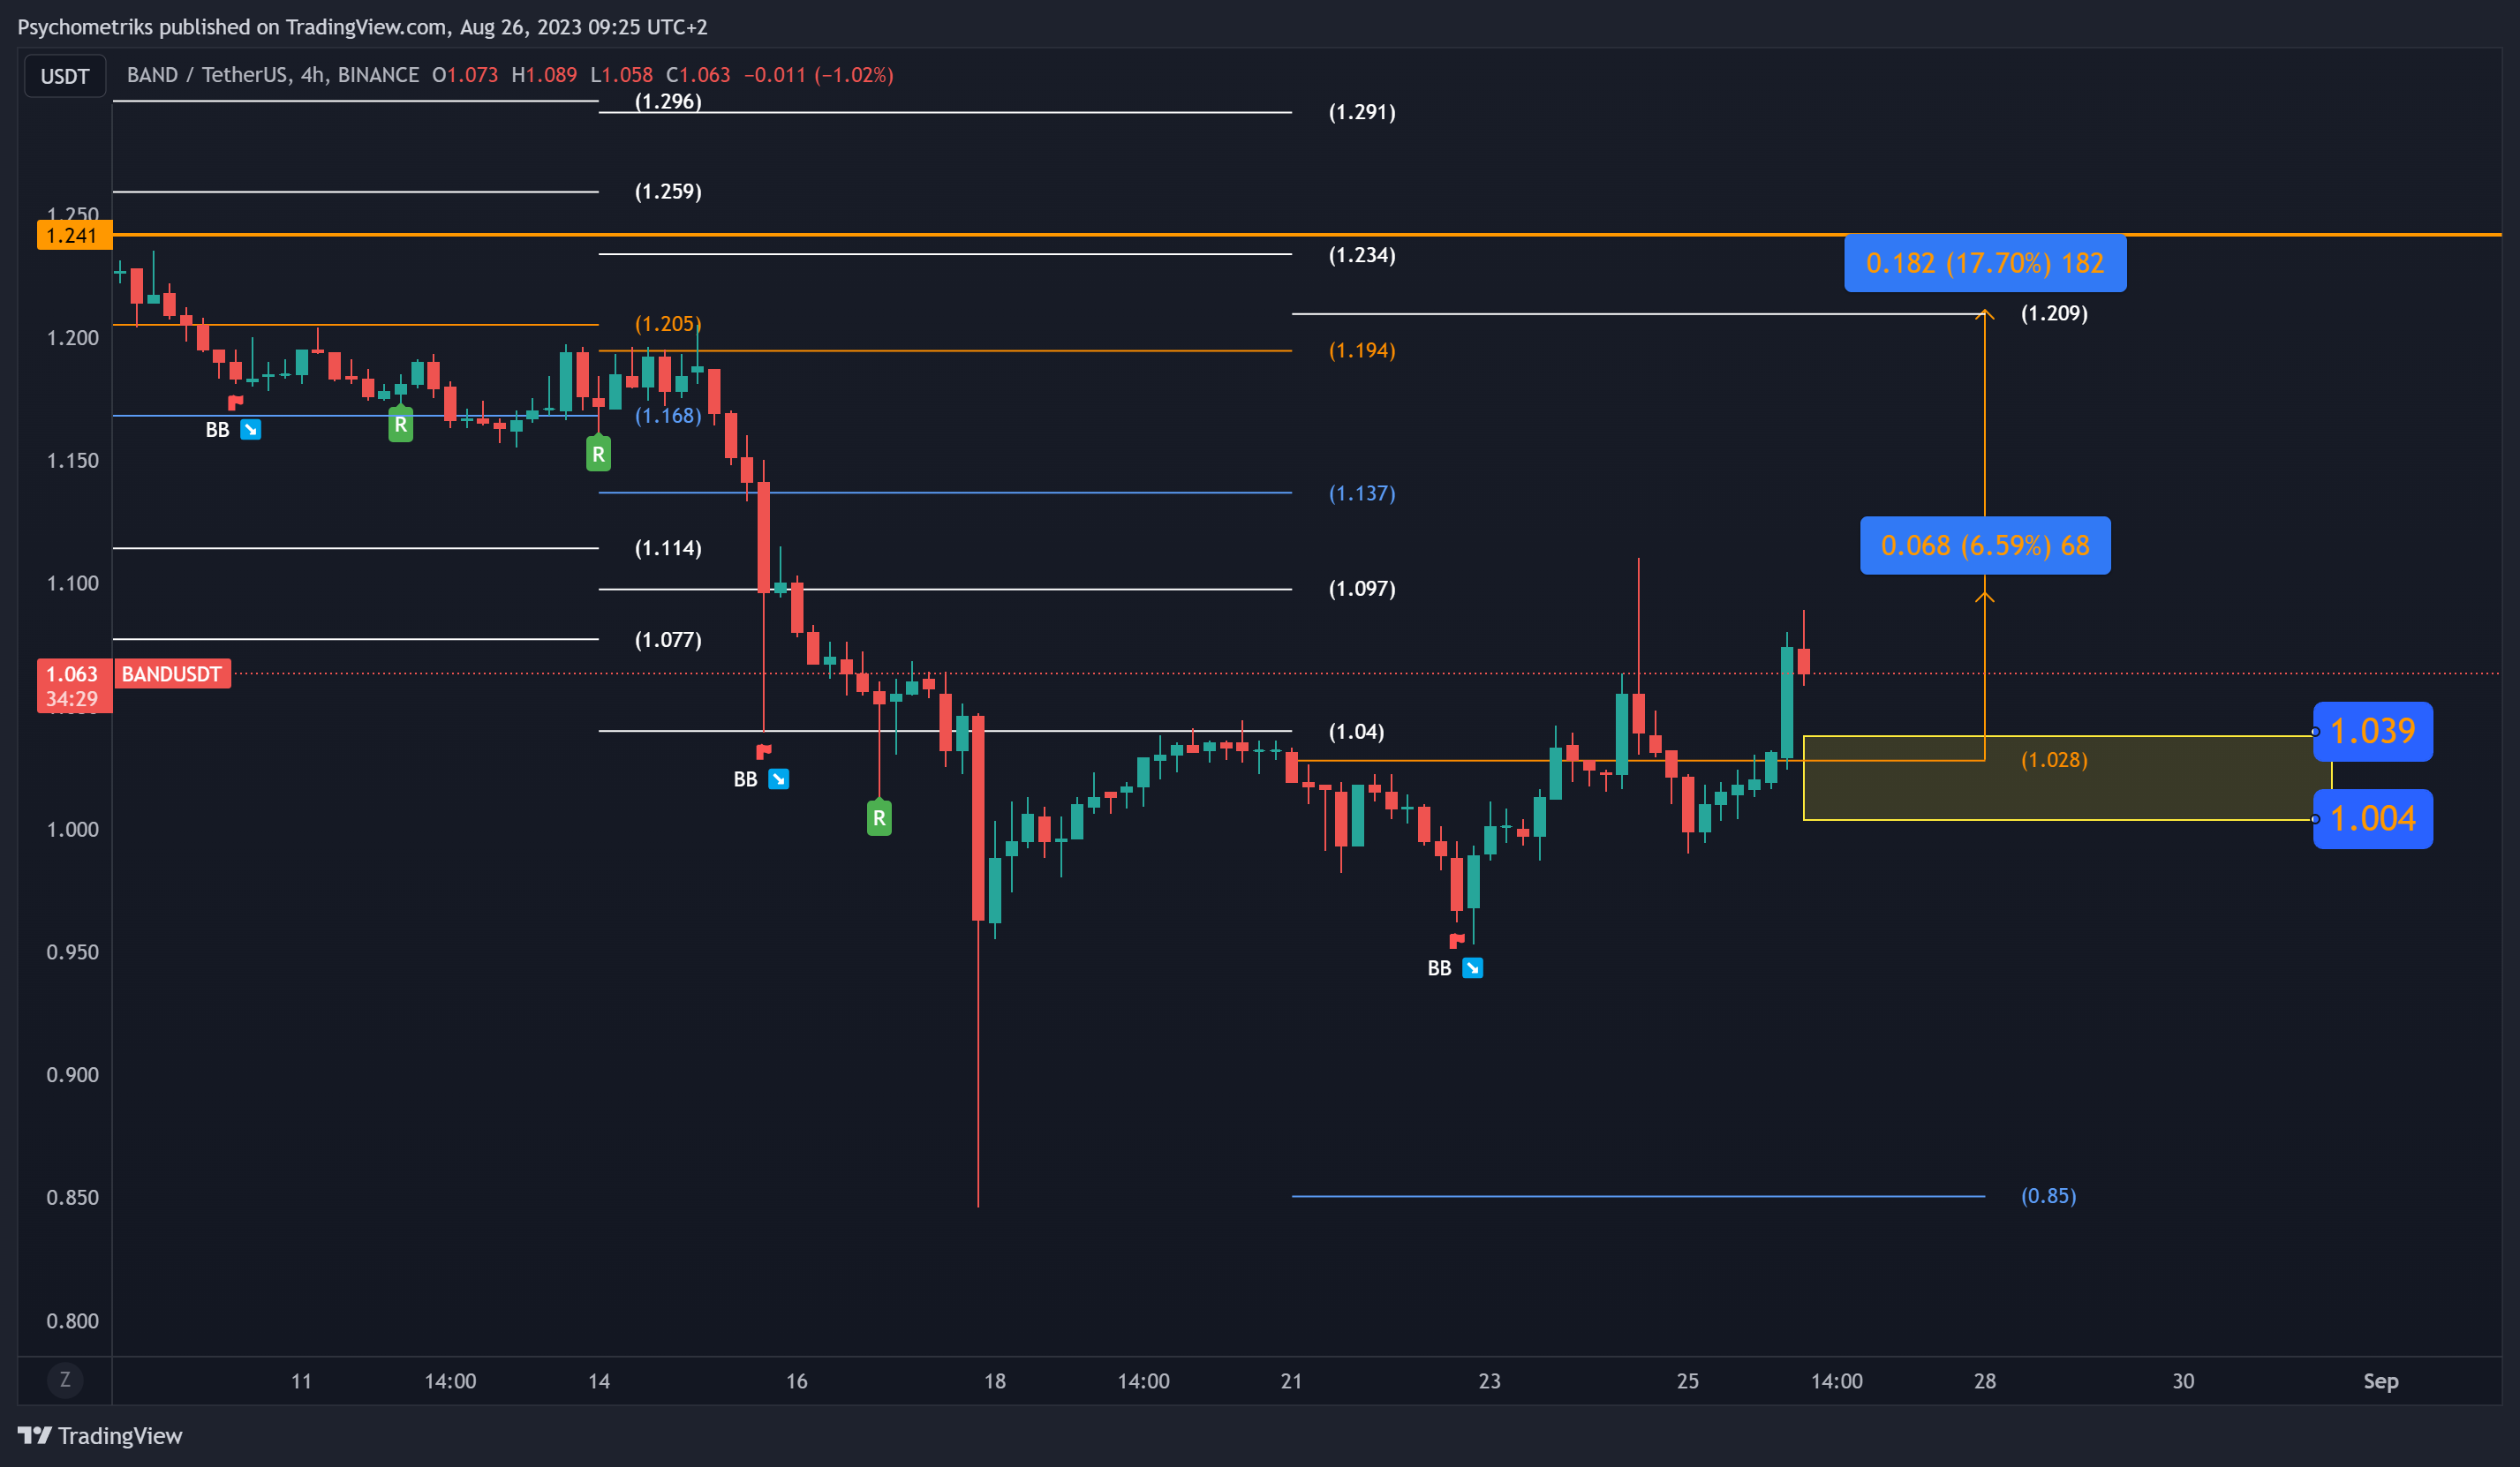This screenshot has height=1467, width=2520.
Task: Click the TradingView logo
Action: click(x=100, y=1435)
